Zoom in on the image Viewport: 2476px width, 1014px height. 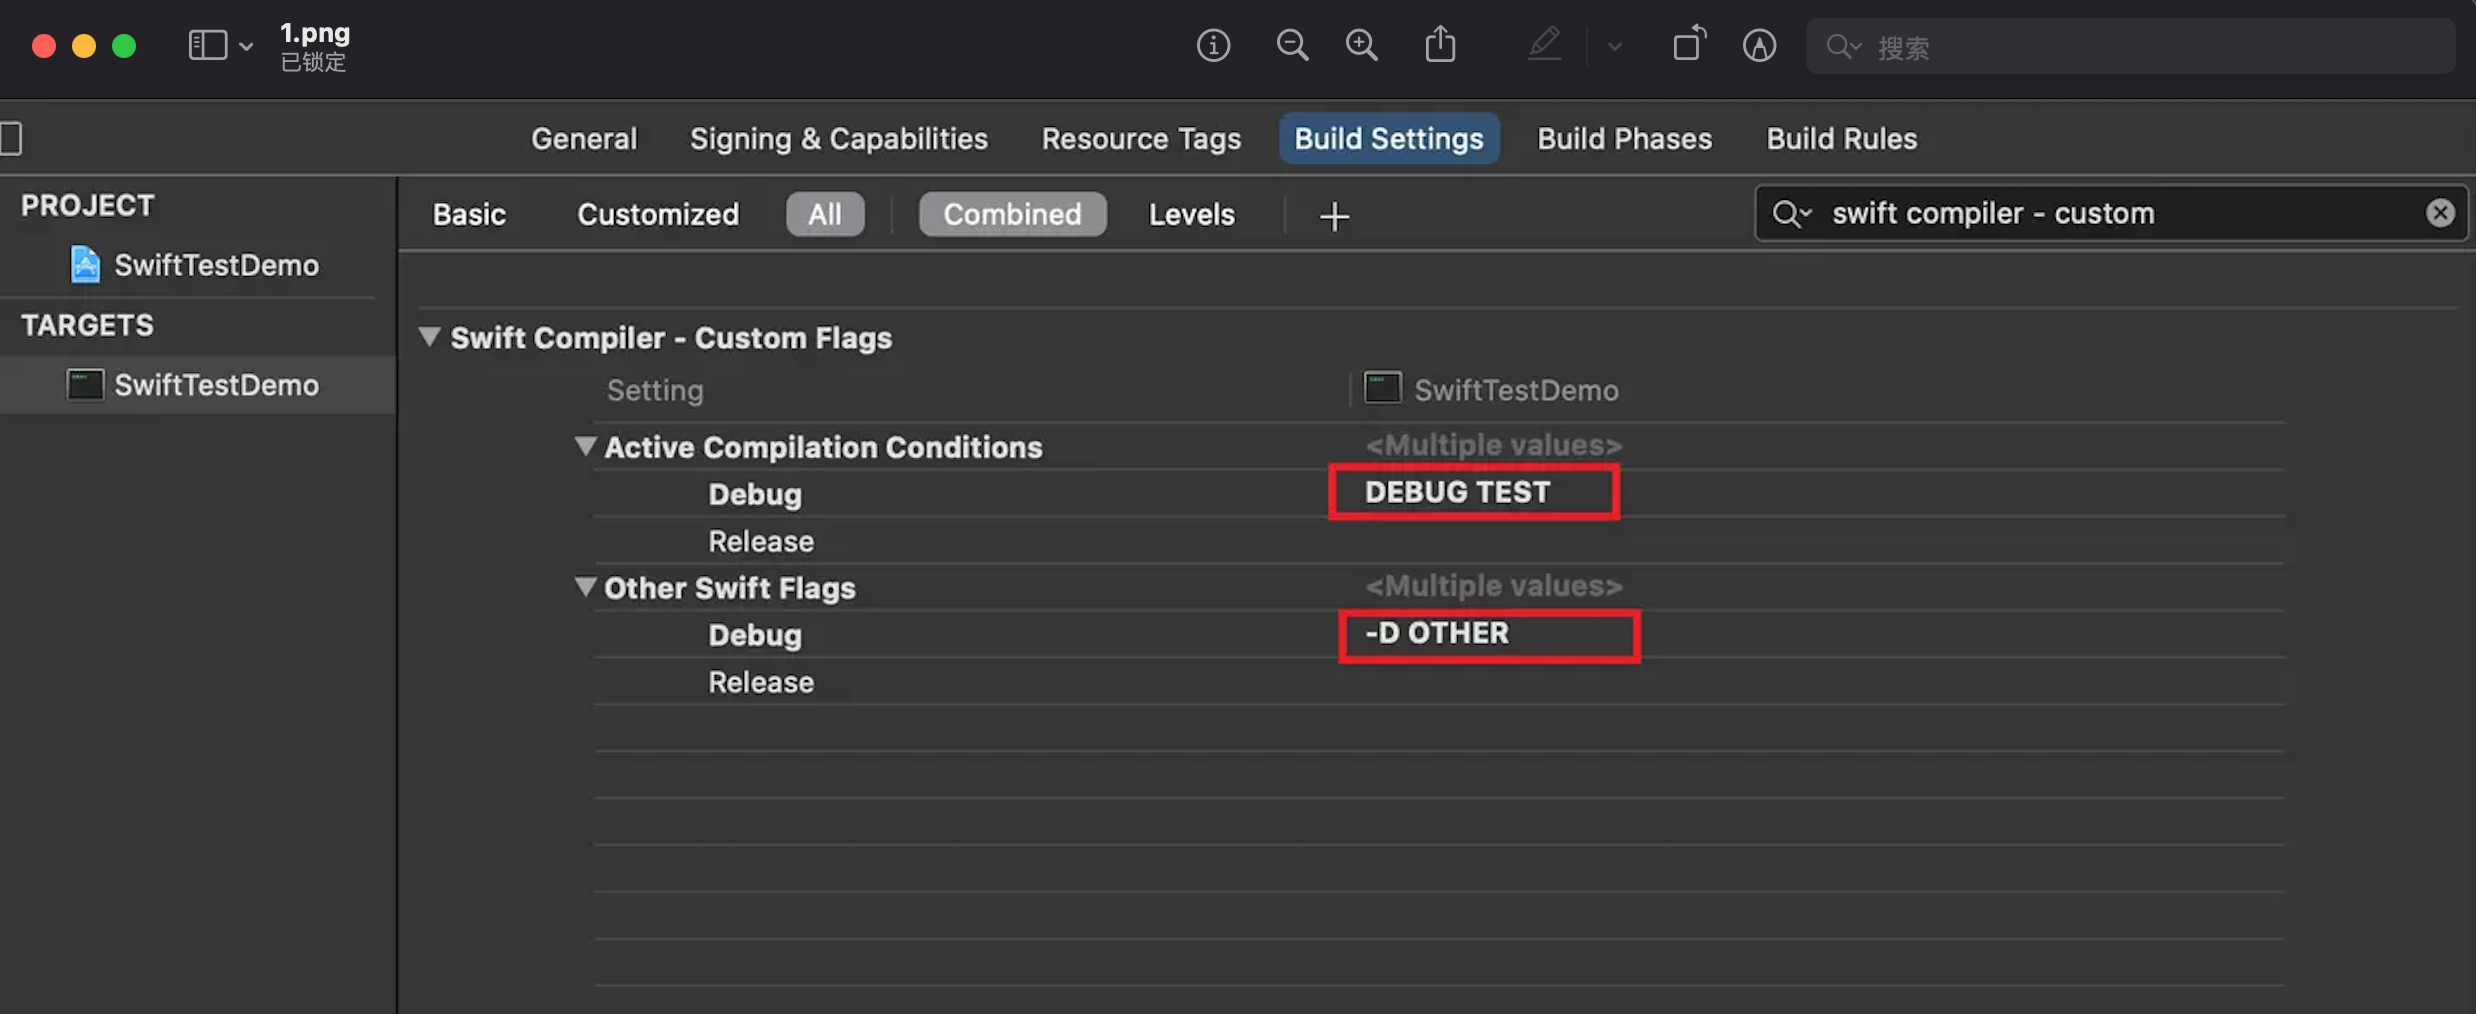point(1361,46)
